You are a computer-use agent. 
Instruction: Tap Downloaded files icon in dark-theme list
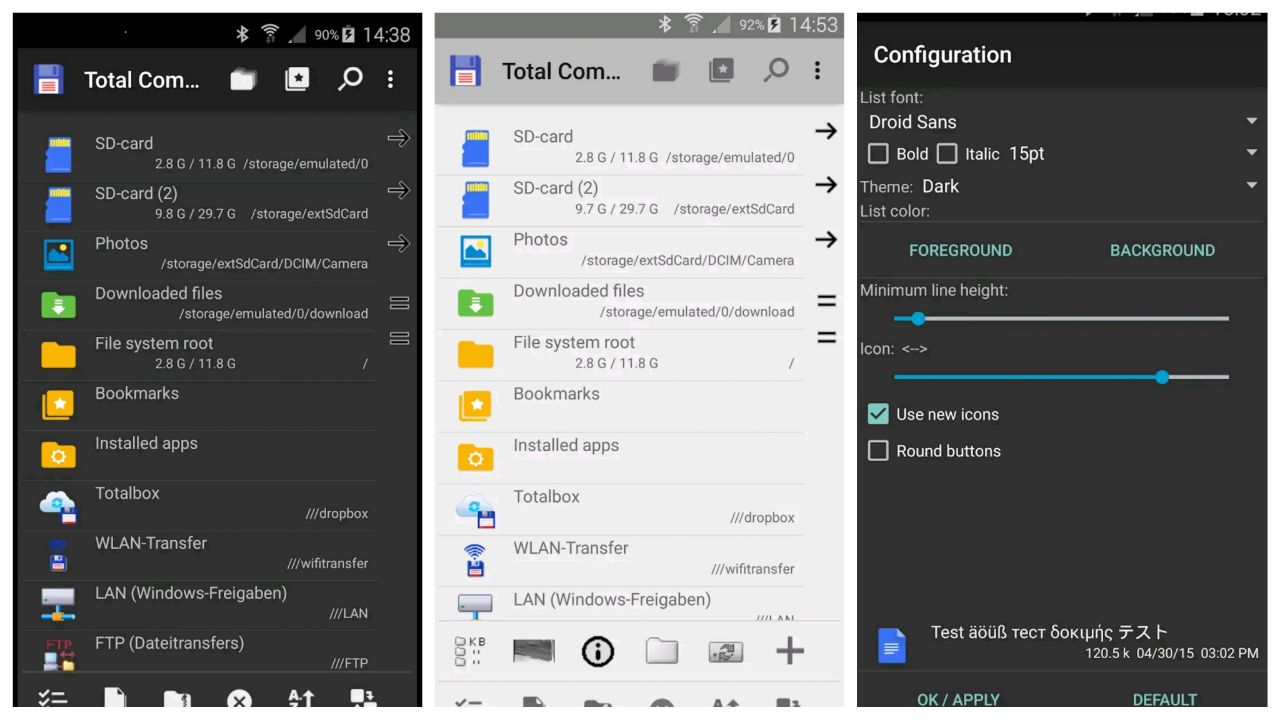59,305
